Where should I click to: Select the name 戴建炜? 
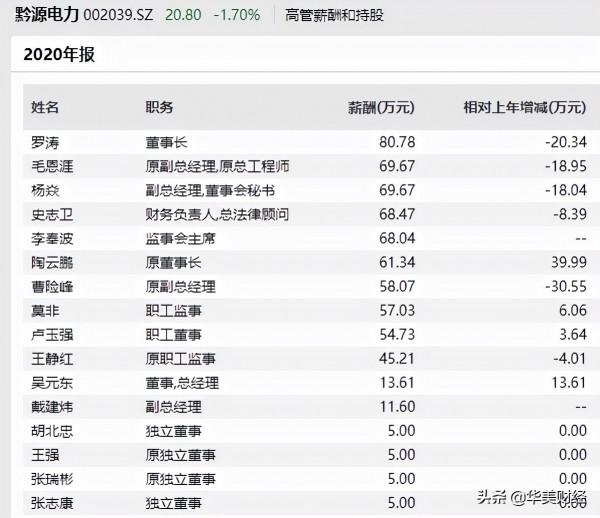coord(52,407)
